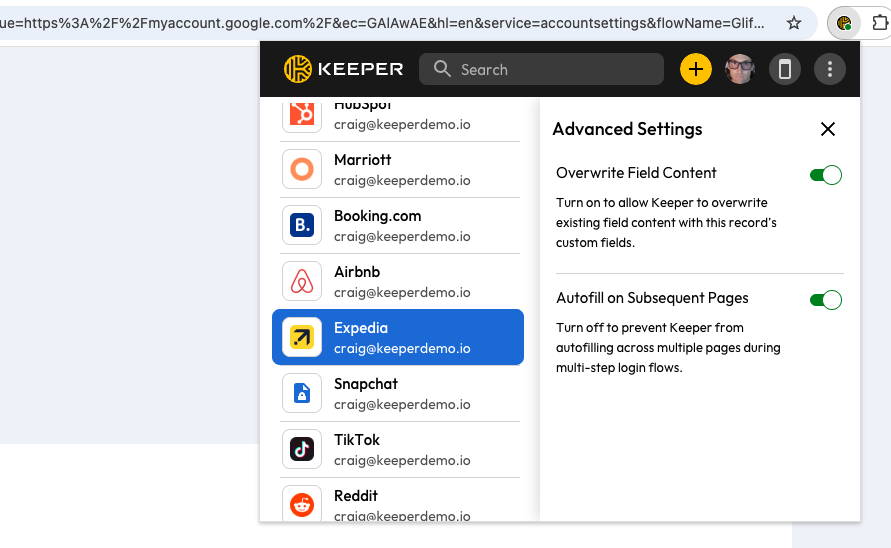Click the Marriott record icon

[302, 169]
